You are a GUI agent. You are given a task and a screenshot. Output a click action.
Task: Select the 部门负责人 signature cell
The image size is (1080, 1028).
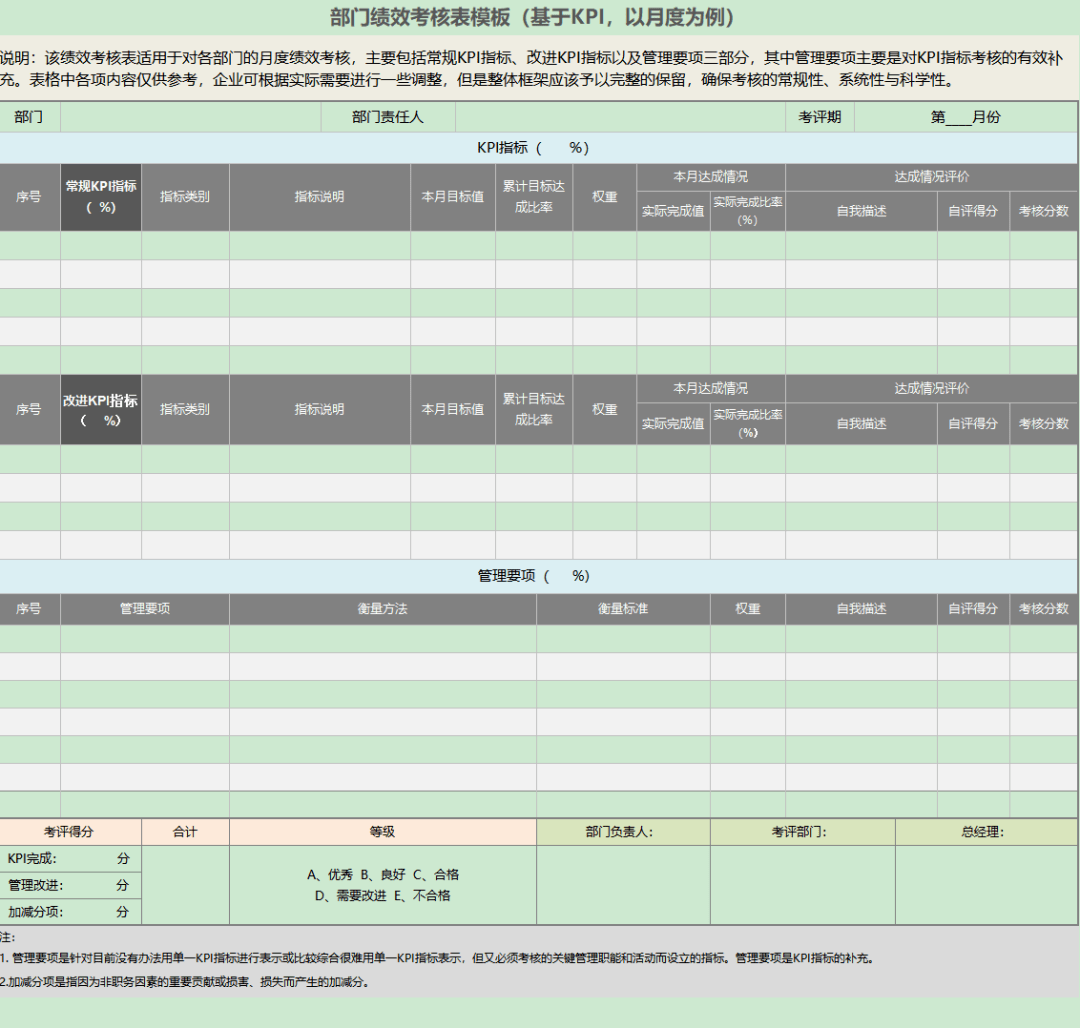pos(623,832)
